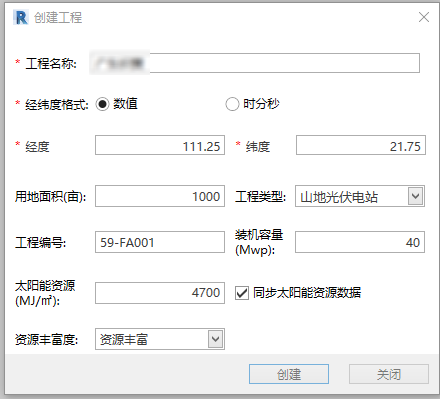Click the 装机容量 (Mwp) label
The width and height of the screenshot is (440, 399).
coord(259,242)
